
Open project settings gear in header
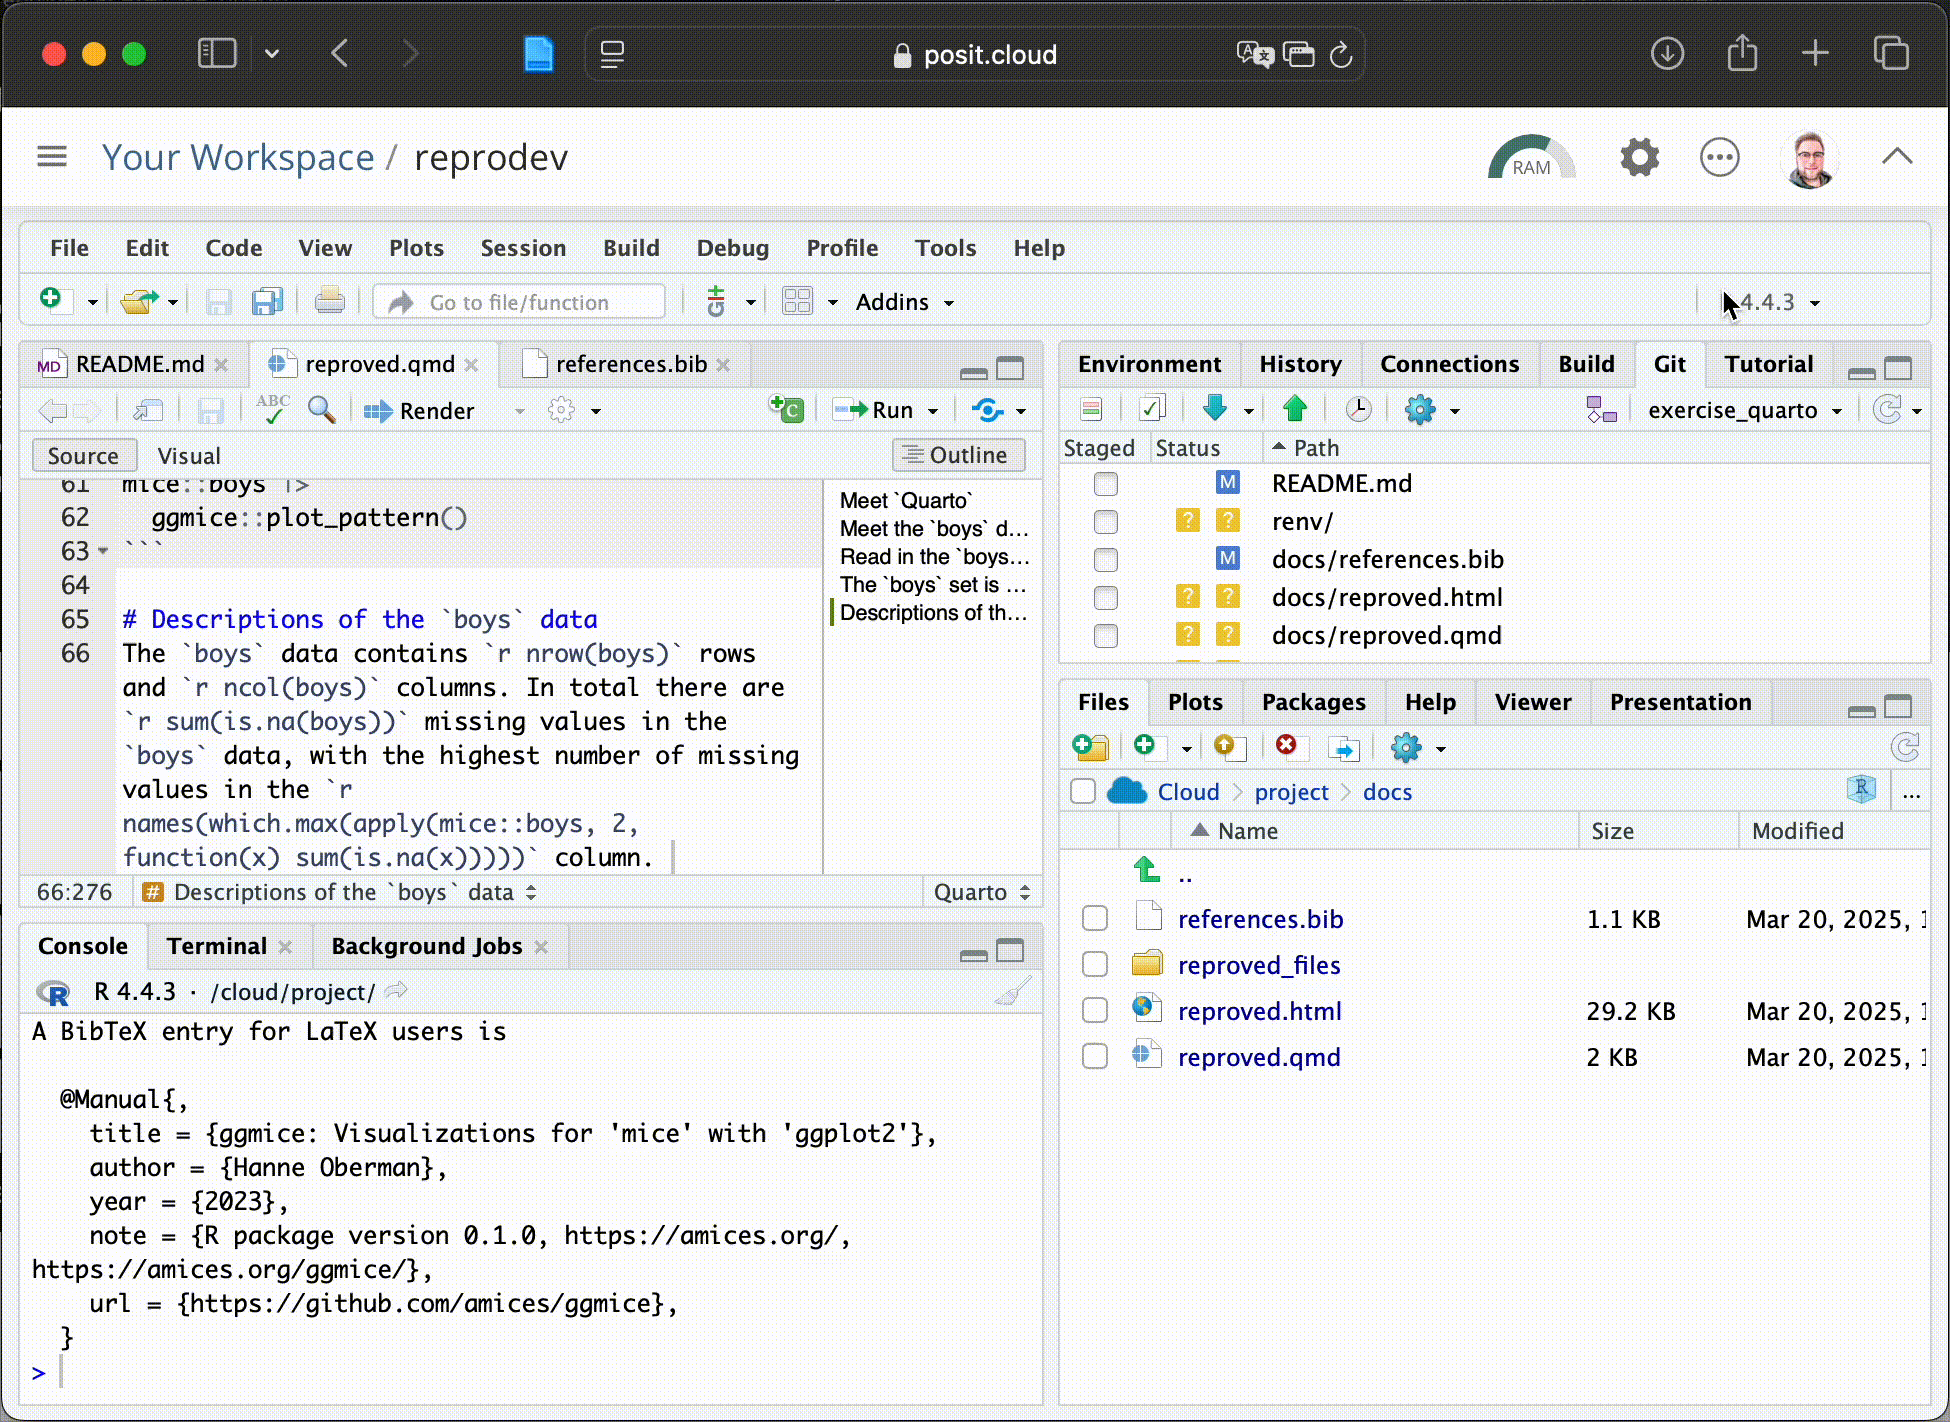pos(1639,157)
